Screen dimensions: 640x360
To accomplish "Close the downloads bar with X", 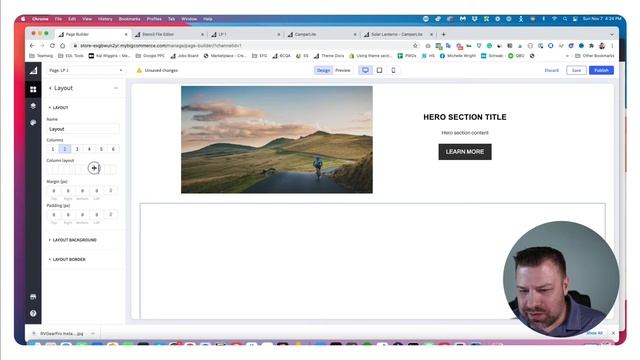I will pos(613,333).
